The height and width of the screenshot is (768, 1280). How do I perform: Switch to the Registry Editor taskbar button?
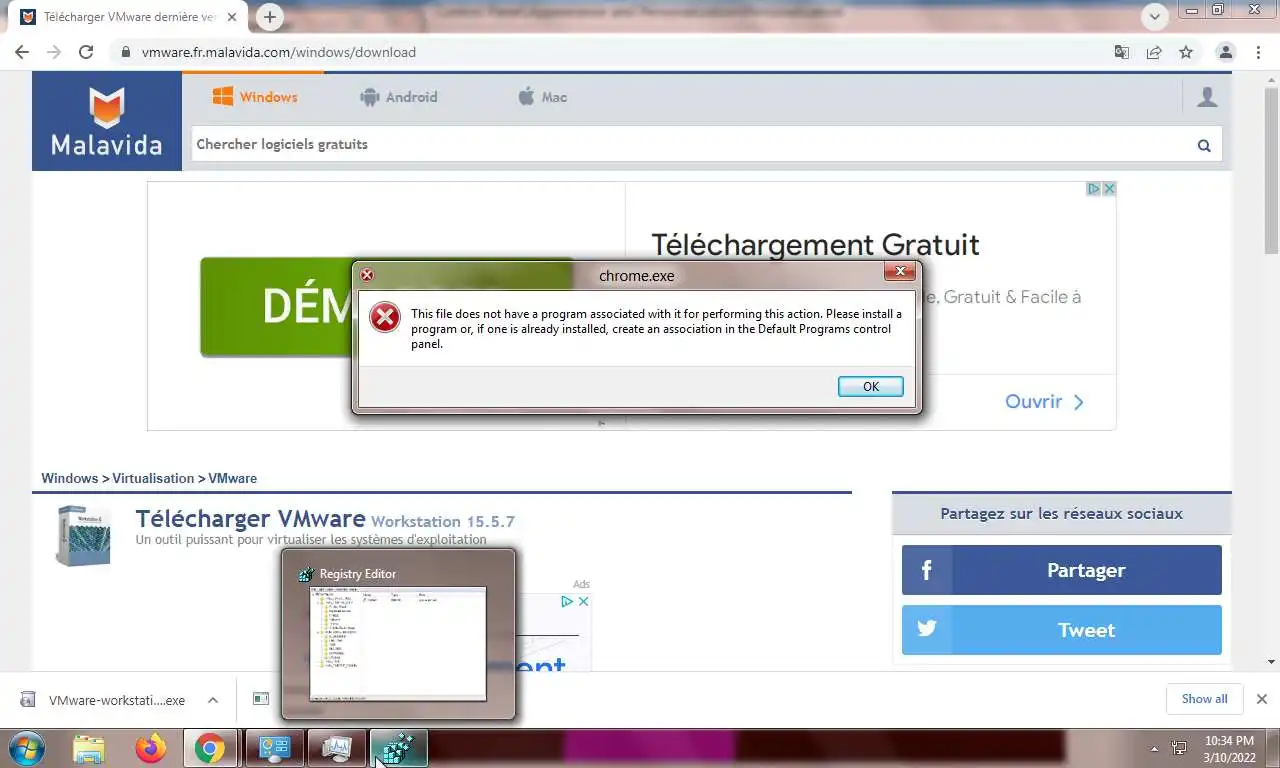pos(399,748)
